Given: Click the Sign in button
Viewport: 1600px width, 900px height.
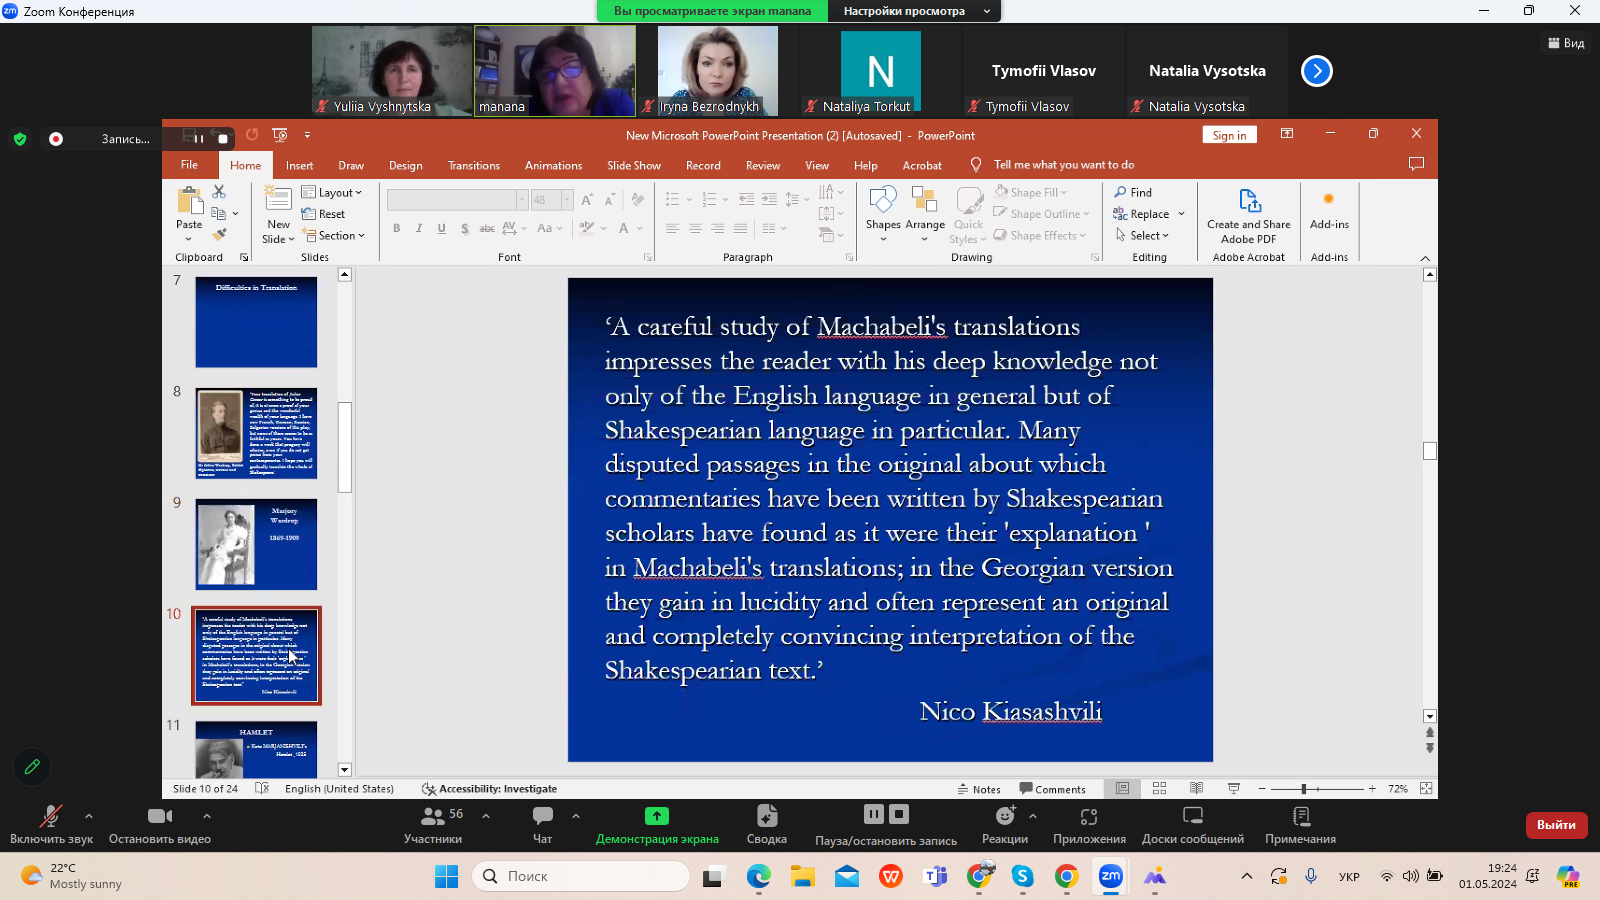Looking at the screenshot, I should pos(1229,135).
